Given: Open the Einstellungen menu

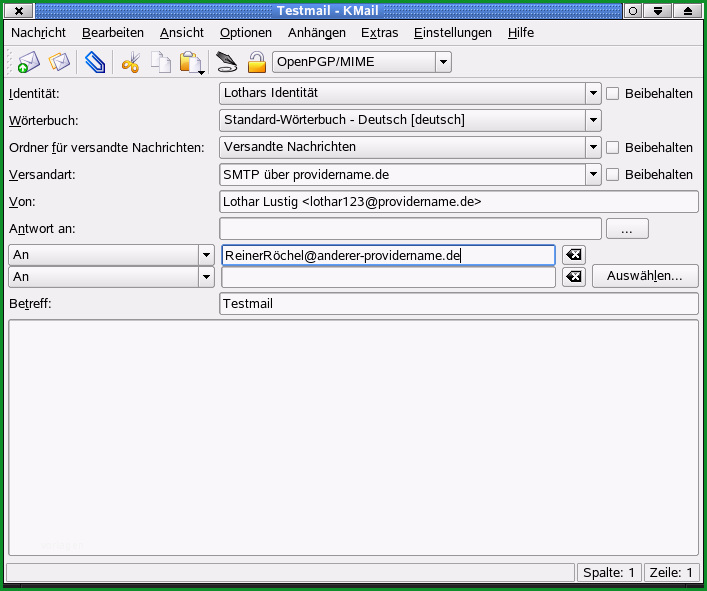Looking at the screenshot, I should pos(453,32).
